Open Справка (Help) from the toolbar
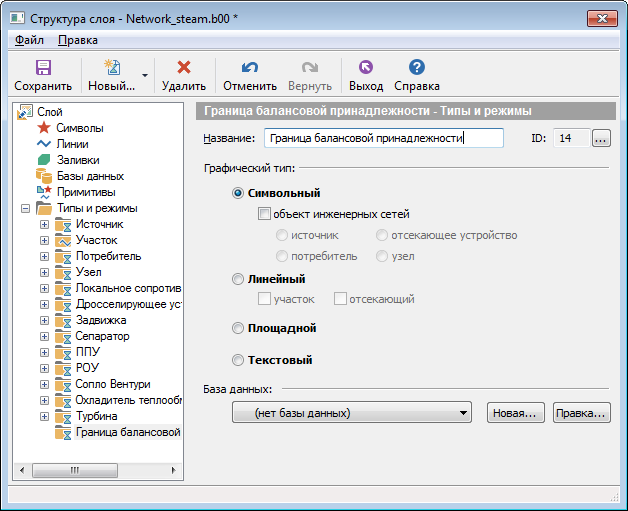 [x=416, y=68]
